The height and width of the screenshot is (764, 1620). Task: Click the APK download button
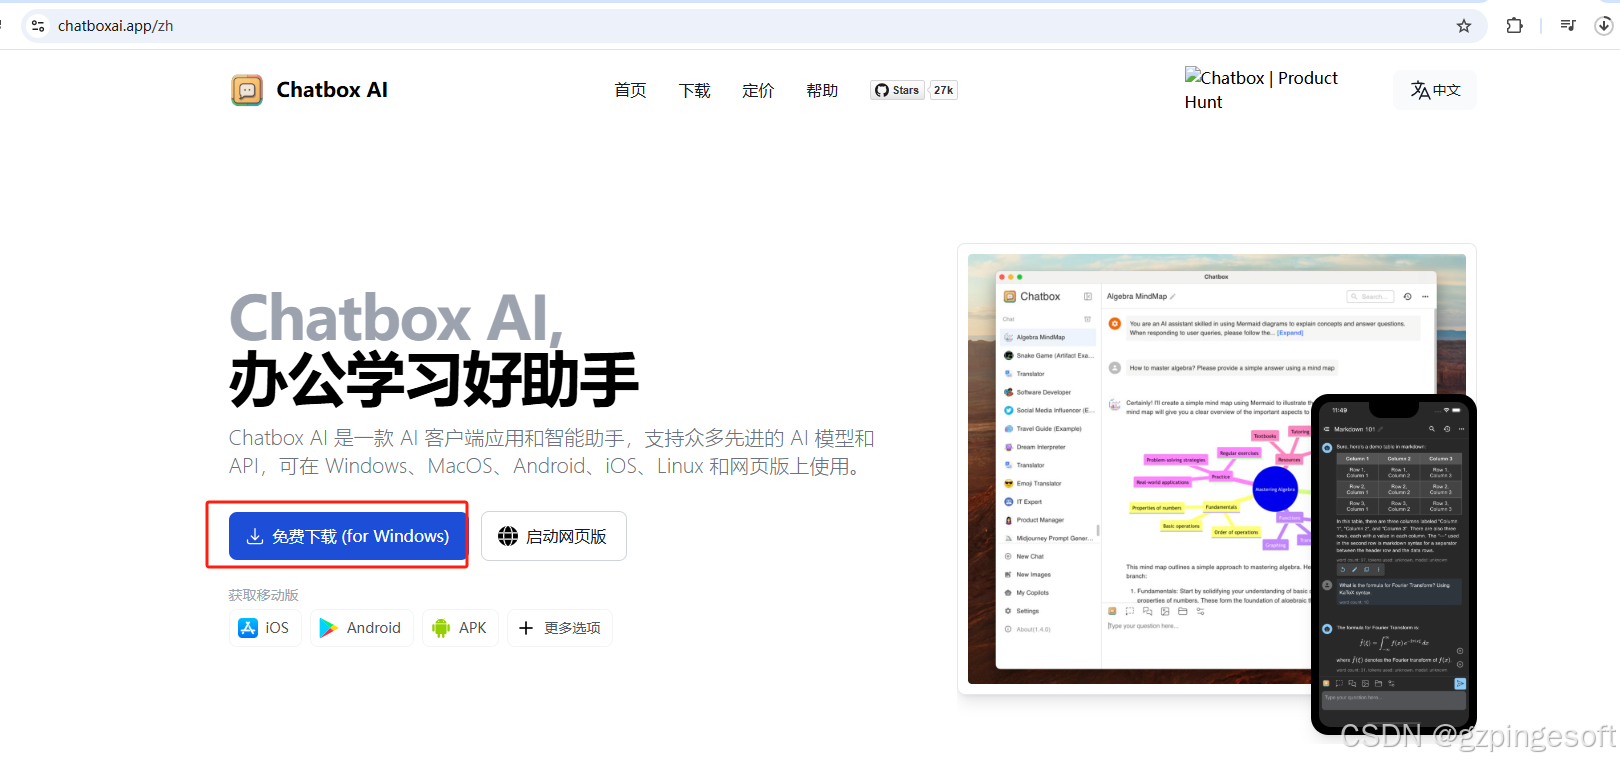(460, 628)
